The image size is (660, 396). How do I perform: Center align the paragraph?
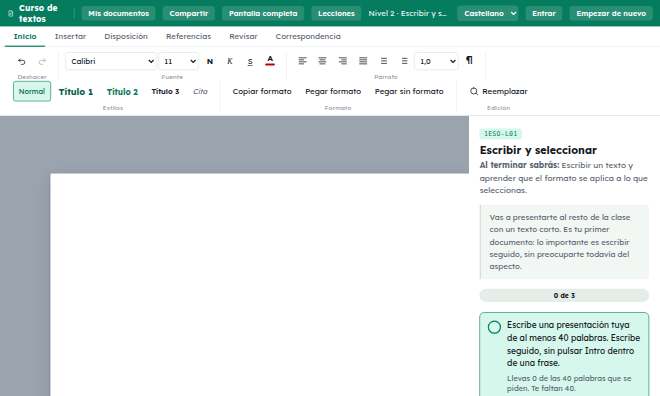pos(322,61)
